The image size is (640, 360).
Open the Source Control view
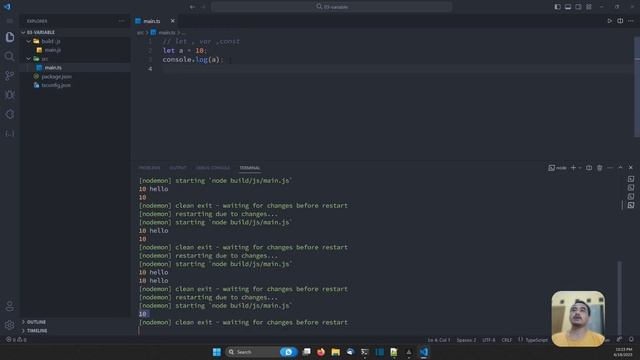10,76
